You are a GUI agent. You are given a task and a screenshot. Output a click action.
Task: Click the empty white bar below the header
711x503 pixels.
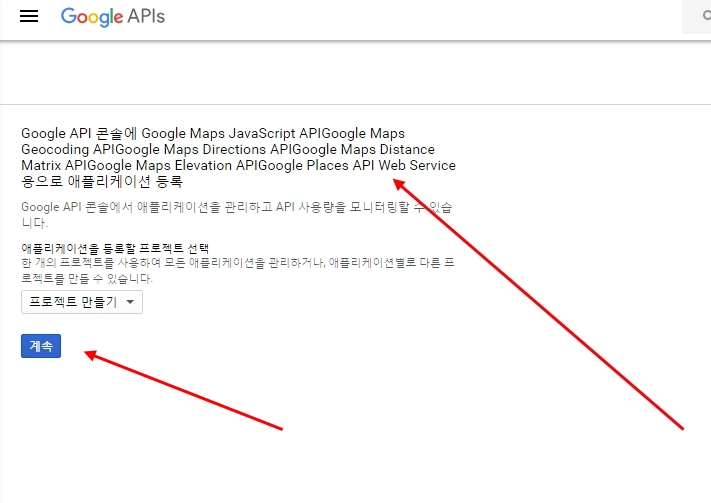355,73
